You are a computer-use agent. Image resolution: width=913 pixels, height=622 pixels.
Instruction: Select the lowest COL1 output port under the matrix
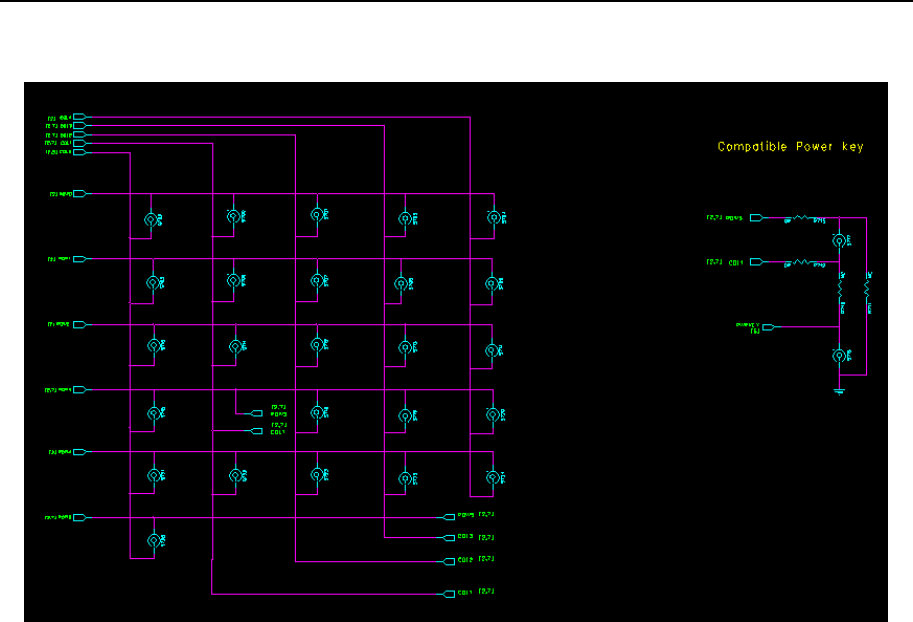click(449, 594)
